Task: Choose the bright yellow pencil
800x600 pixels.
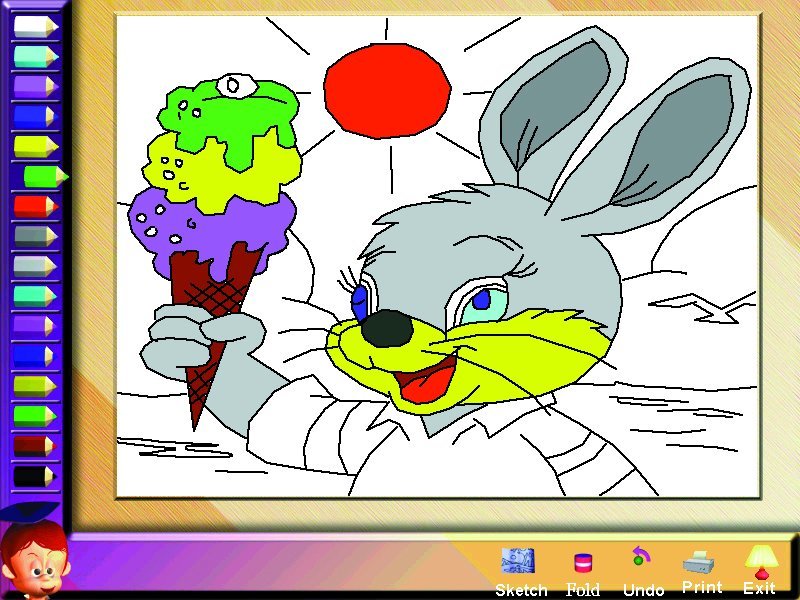Action: (32, 146)
